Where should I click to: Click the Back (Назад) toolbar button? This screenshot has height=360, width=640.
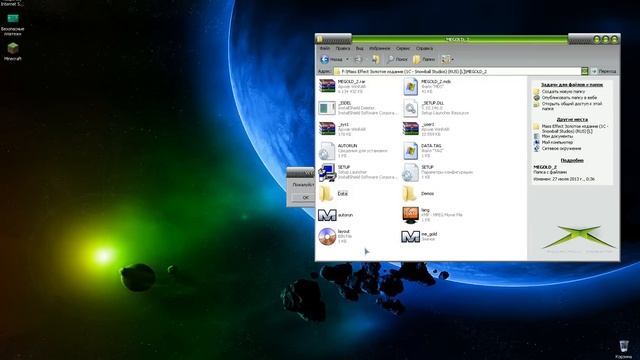click(331, 60)
